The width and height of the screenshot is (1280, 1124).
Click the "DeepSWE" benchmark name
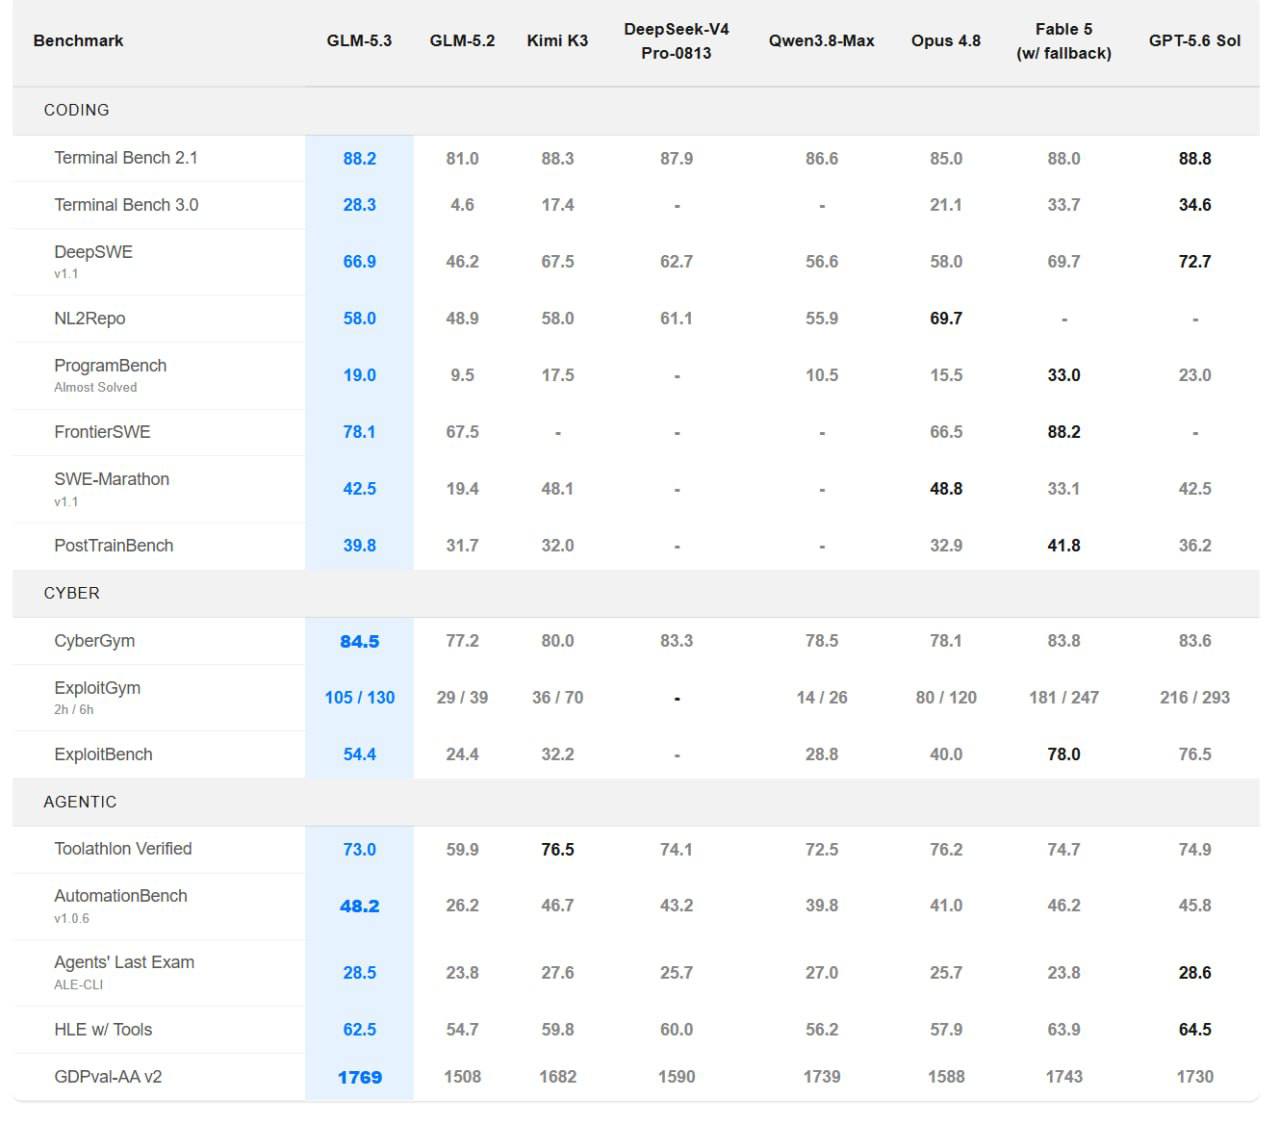tap(93, 252)
